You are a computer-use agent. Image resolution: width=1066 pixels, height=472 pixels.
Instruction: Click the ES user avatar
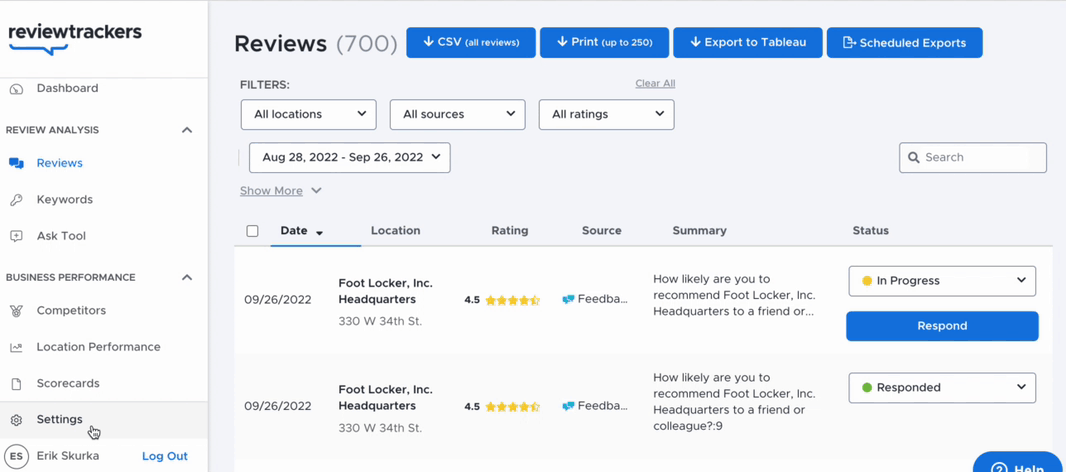[16, 456]
